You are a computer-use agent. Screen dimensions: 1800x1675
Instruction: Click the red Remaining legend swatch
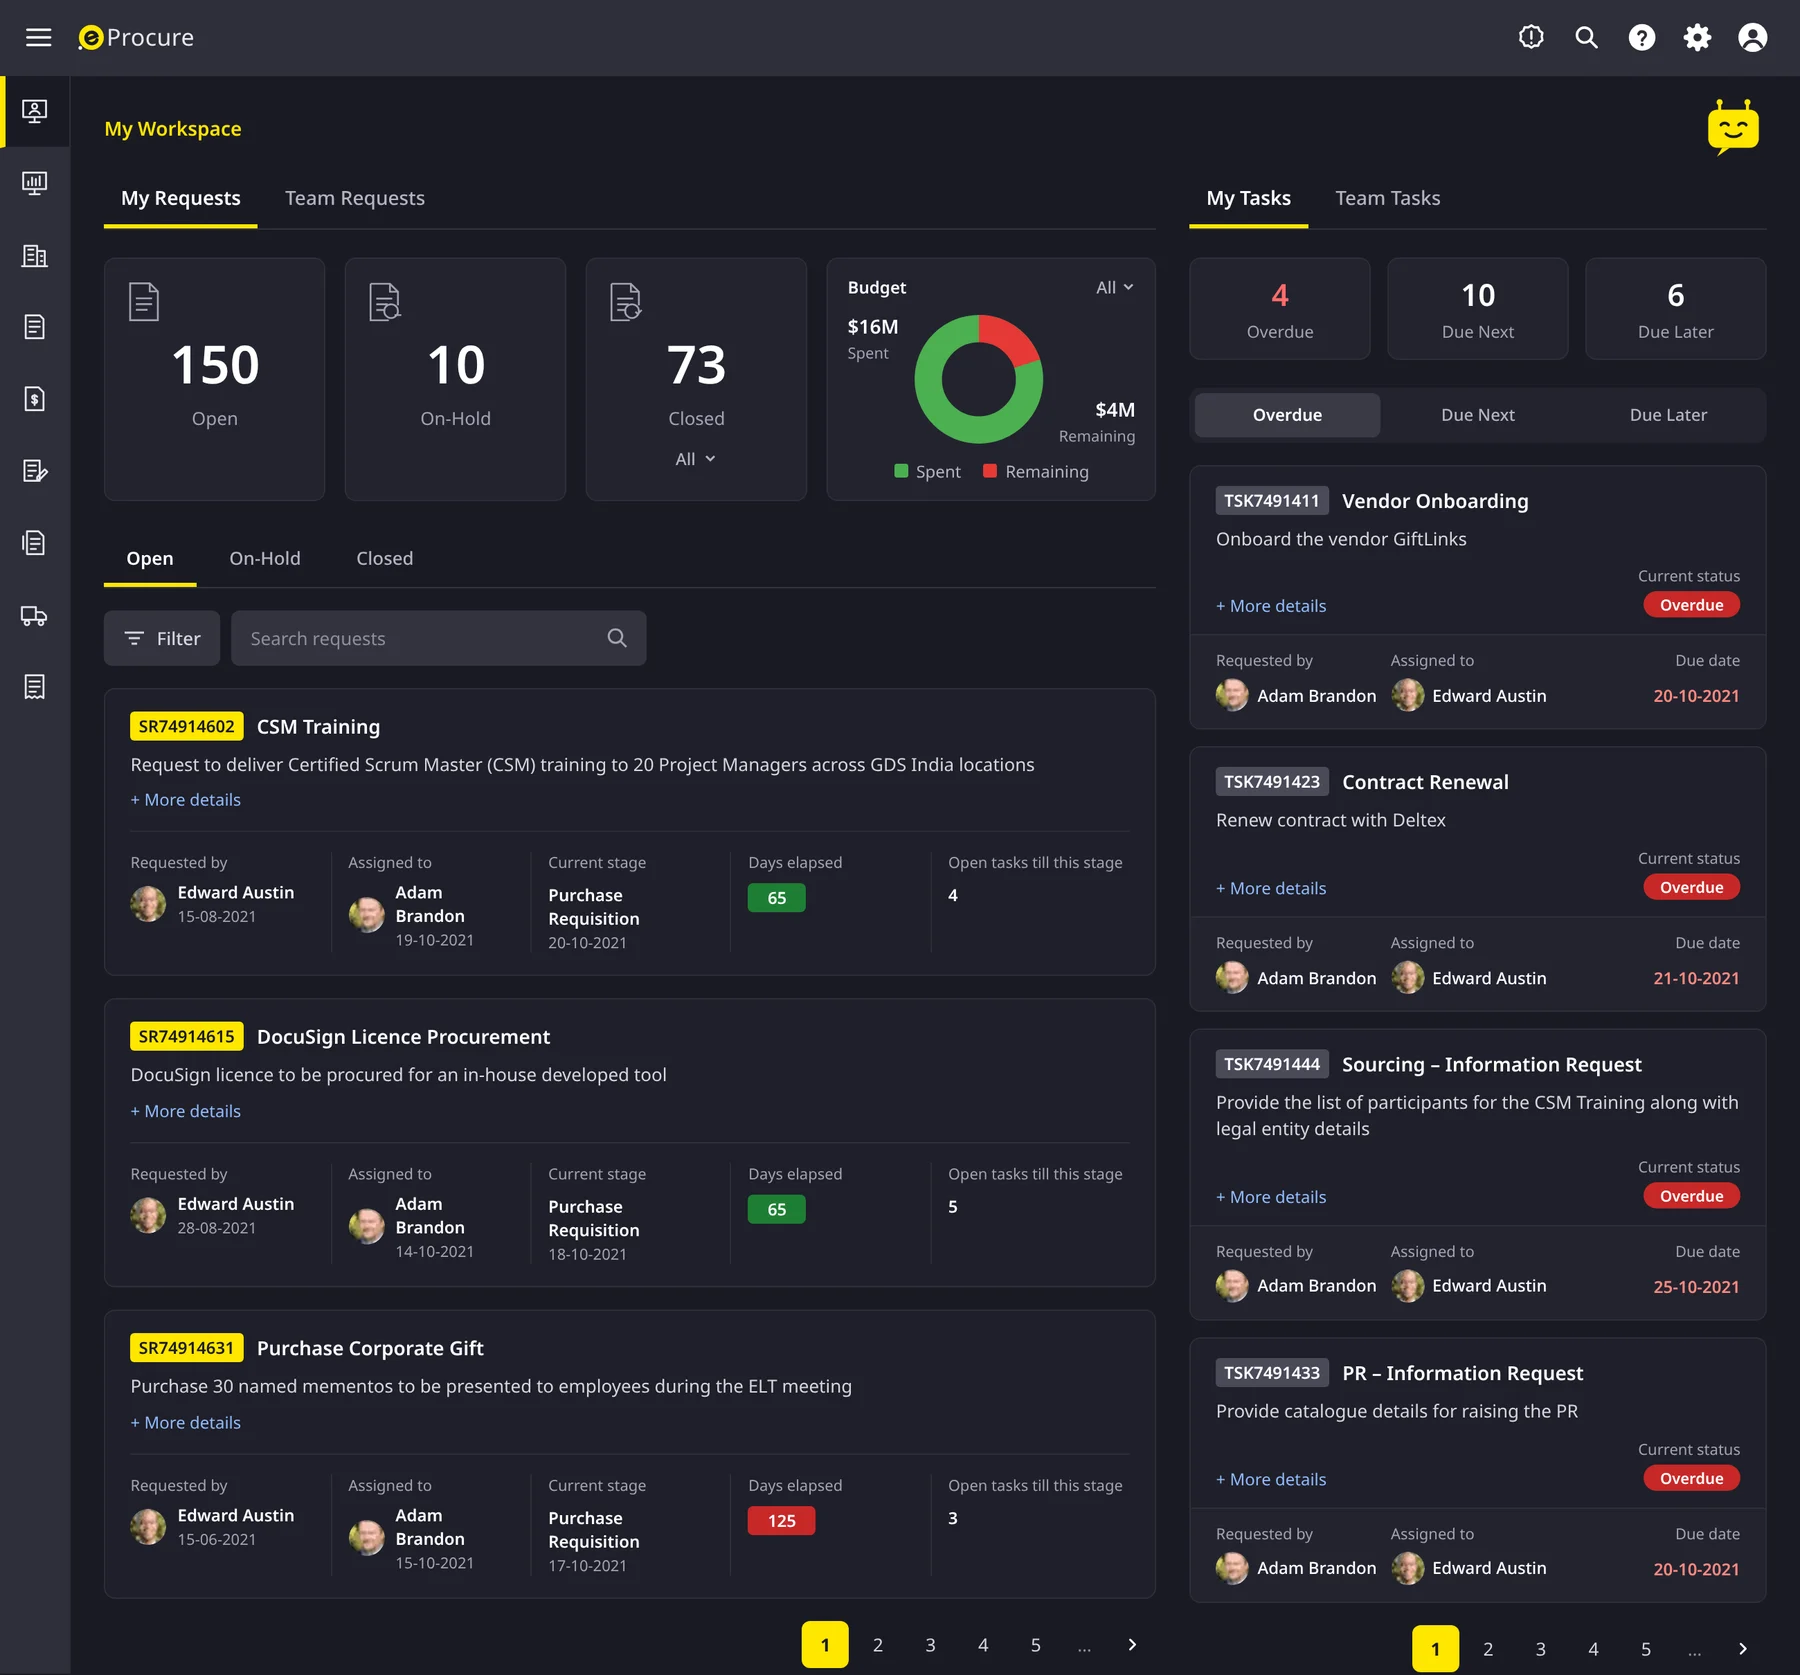click(990, 471)
